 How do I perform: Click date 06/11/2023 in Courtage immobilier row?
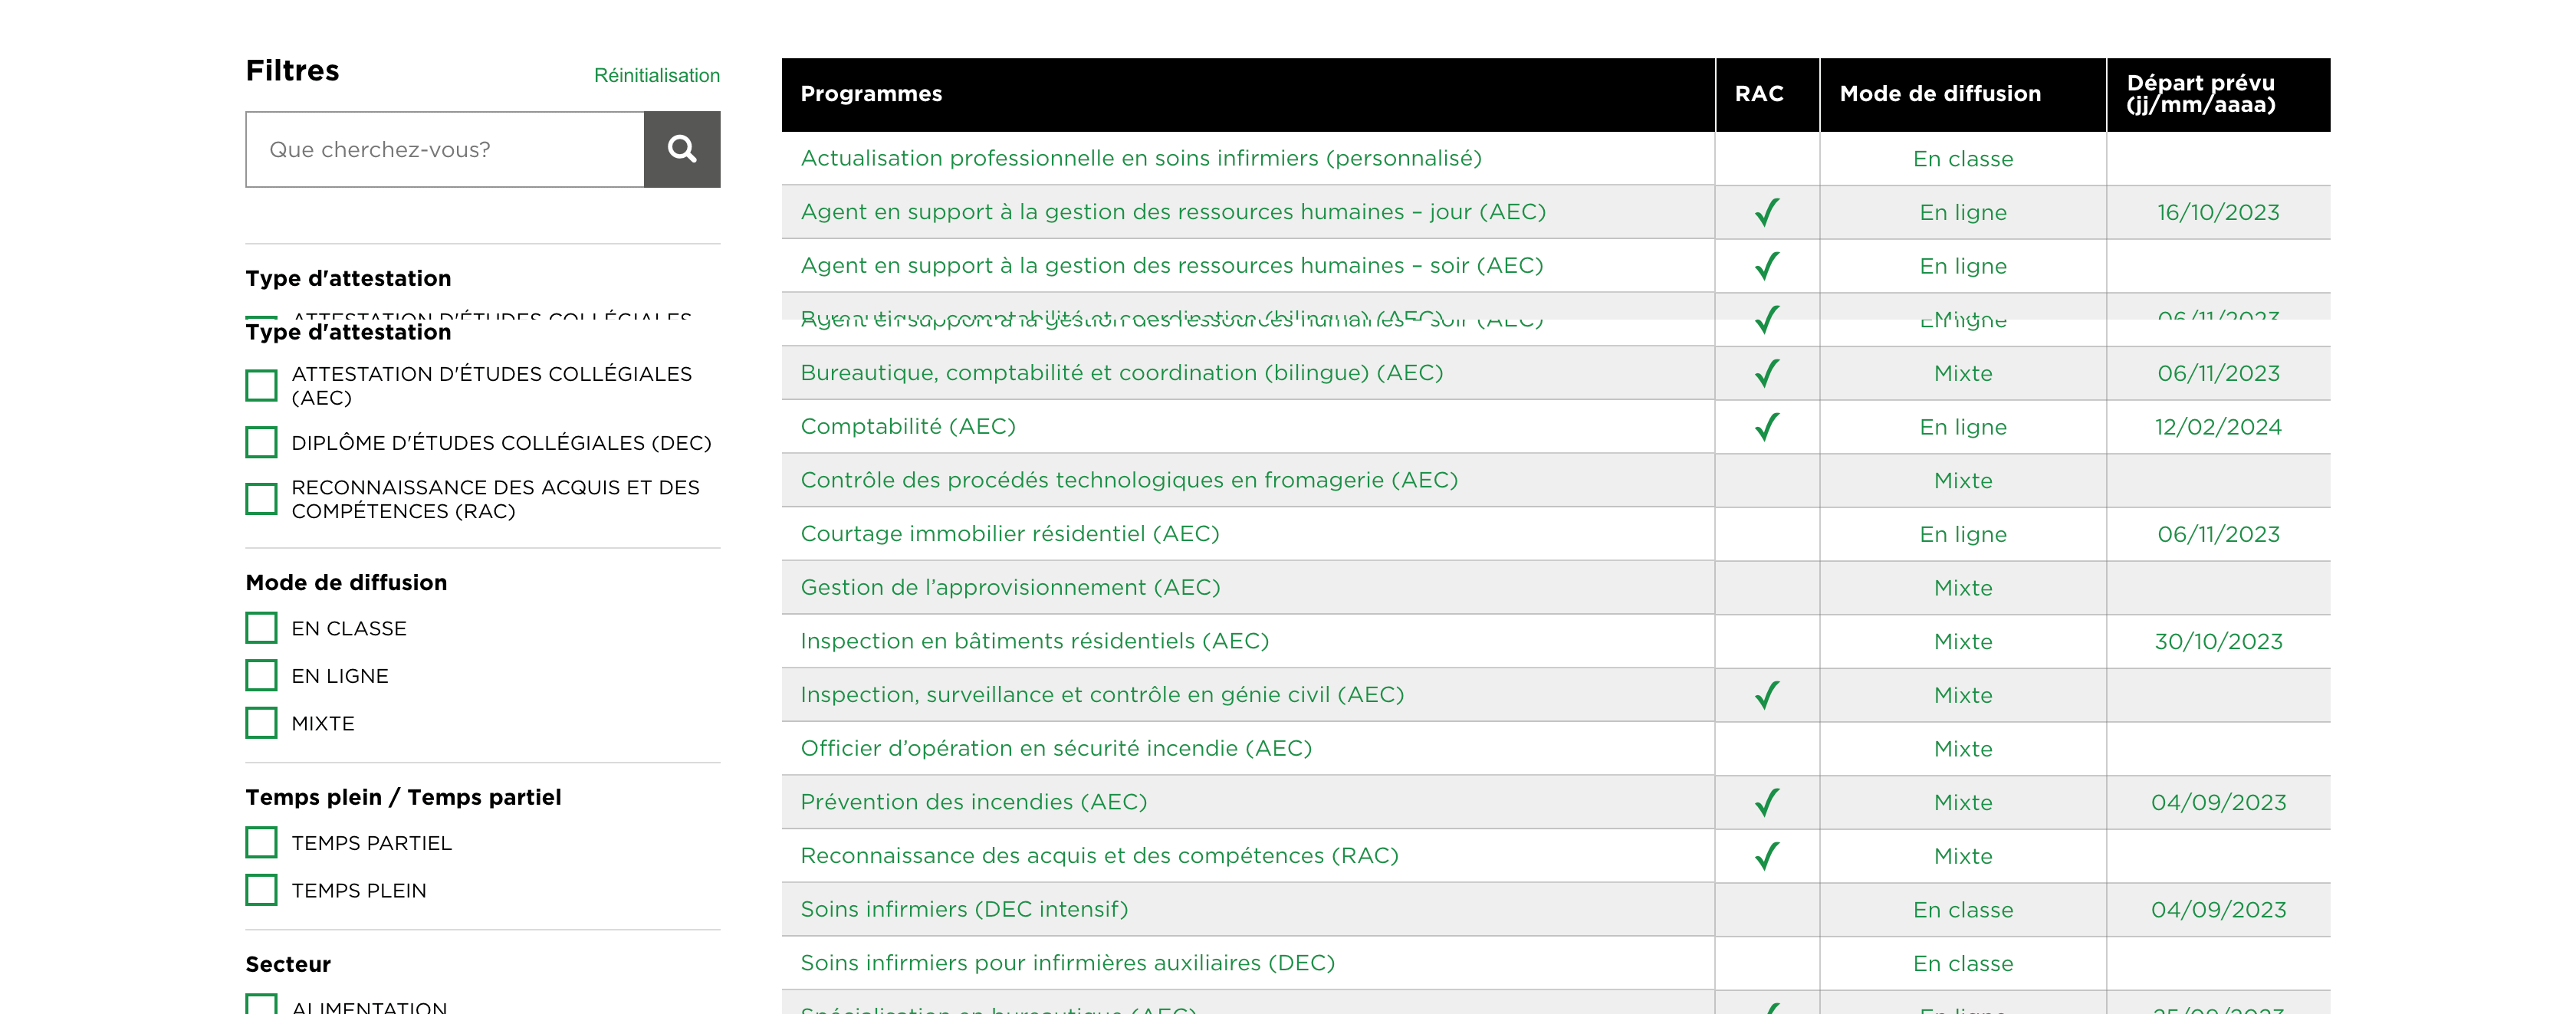(x=2218, y=534)
